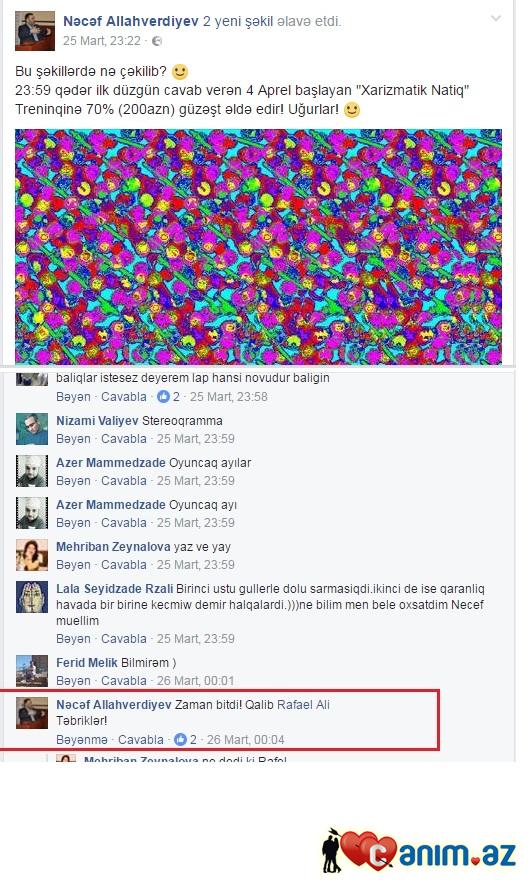532x884 pixels.
Task: Click the globe privacy icon beside 25 Mart
Action: click(x=157, y=41)
